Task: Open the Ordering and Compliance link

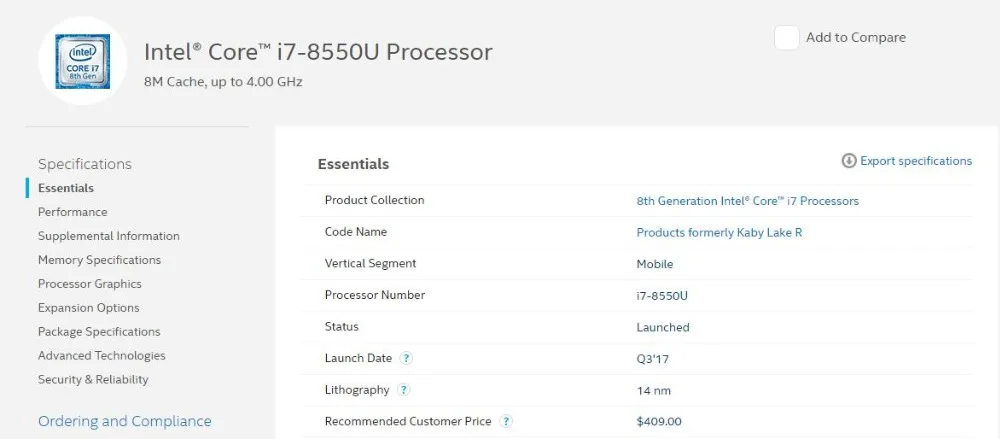Action: click(125, 421)
